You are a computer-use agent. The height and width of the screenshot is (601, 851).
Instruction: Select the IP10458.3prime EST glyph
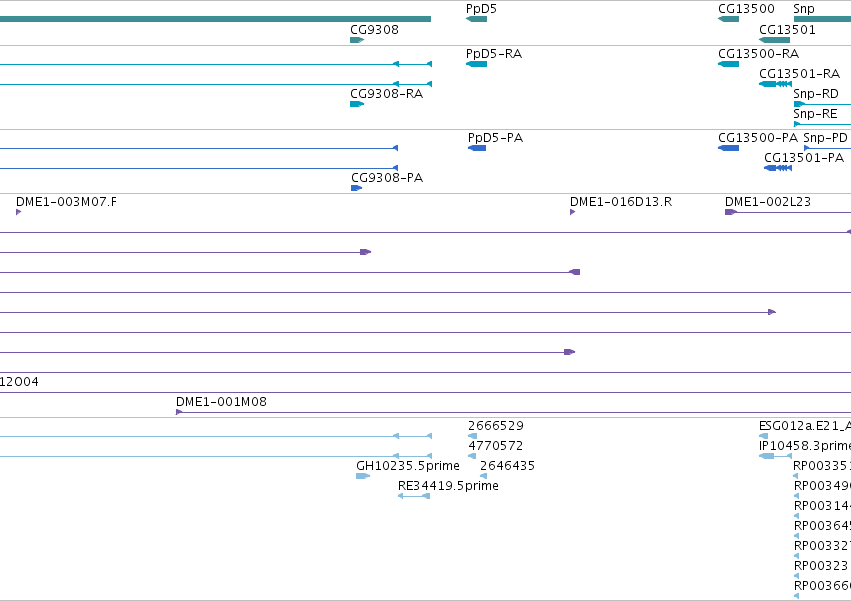click(x=776, y=456)
